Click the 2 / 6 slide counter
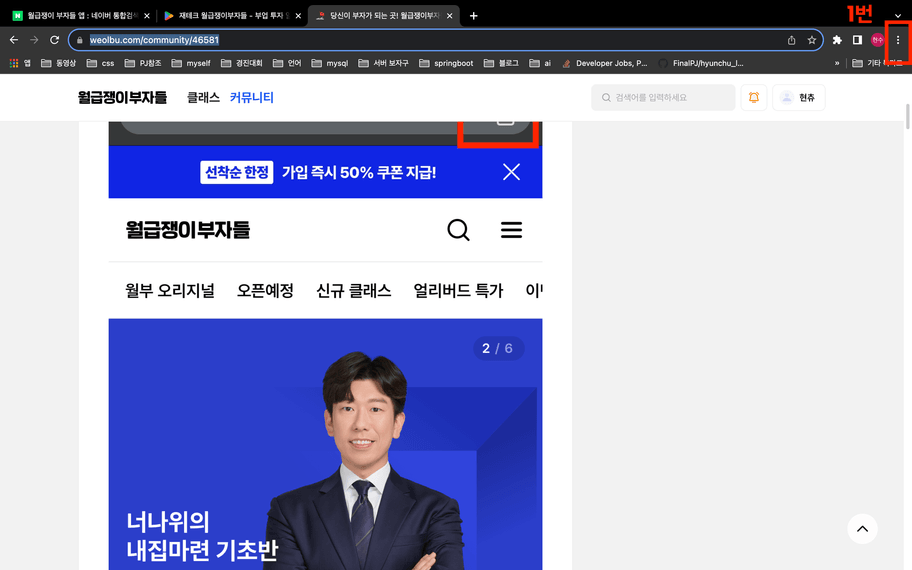 click(x=498, y=348)
